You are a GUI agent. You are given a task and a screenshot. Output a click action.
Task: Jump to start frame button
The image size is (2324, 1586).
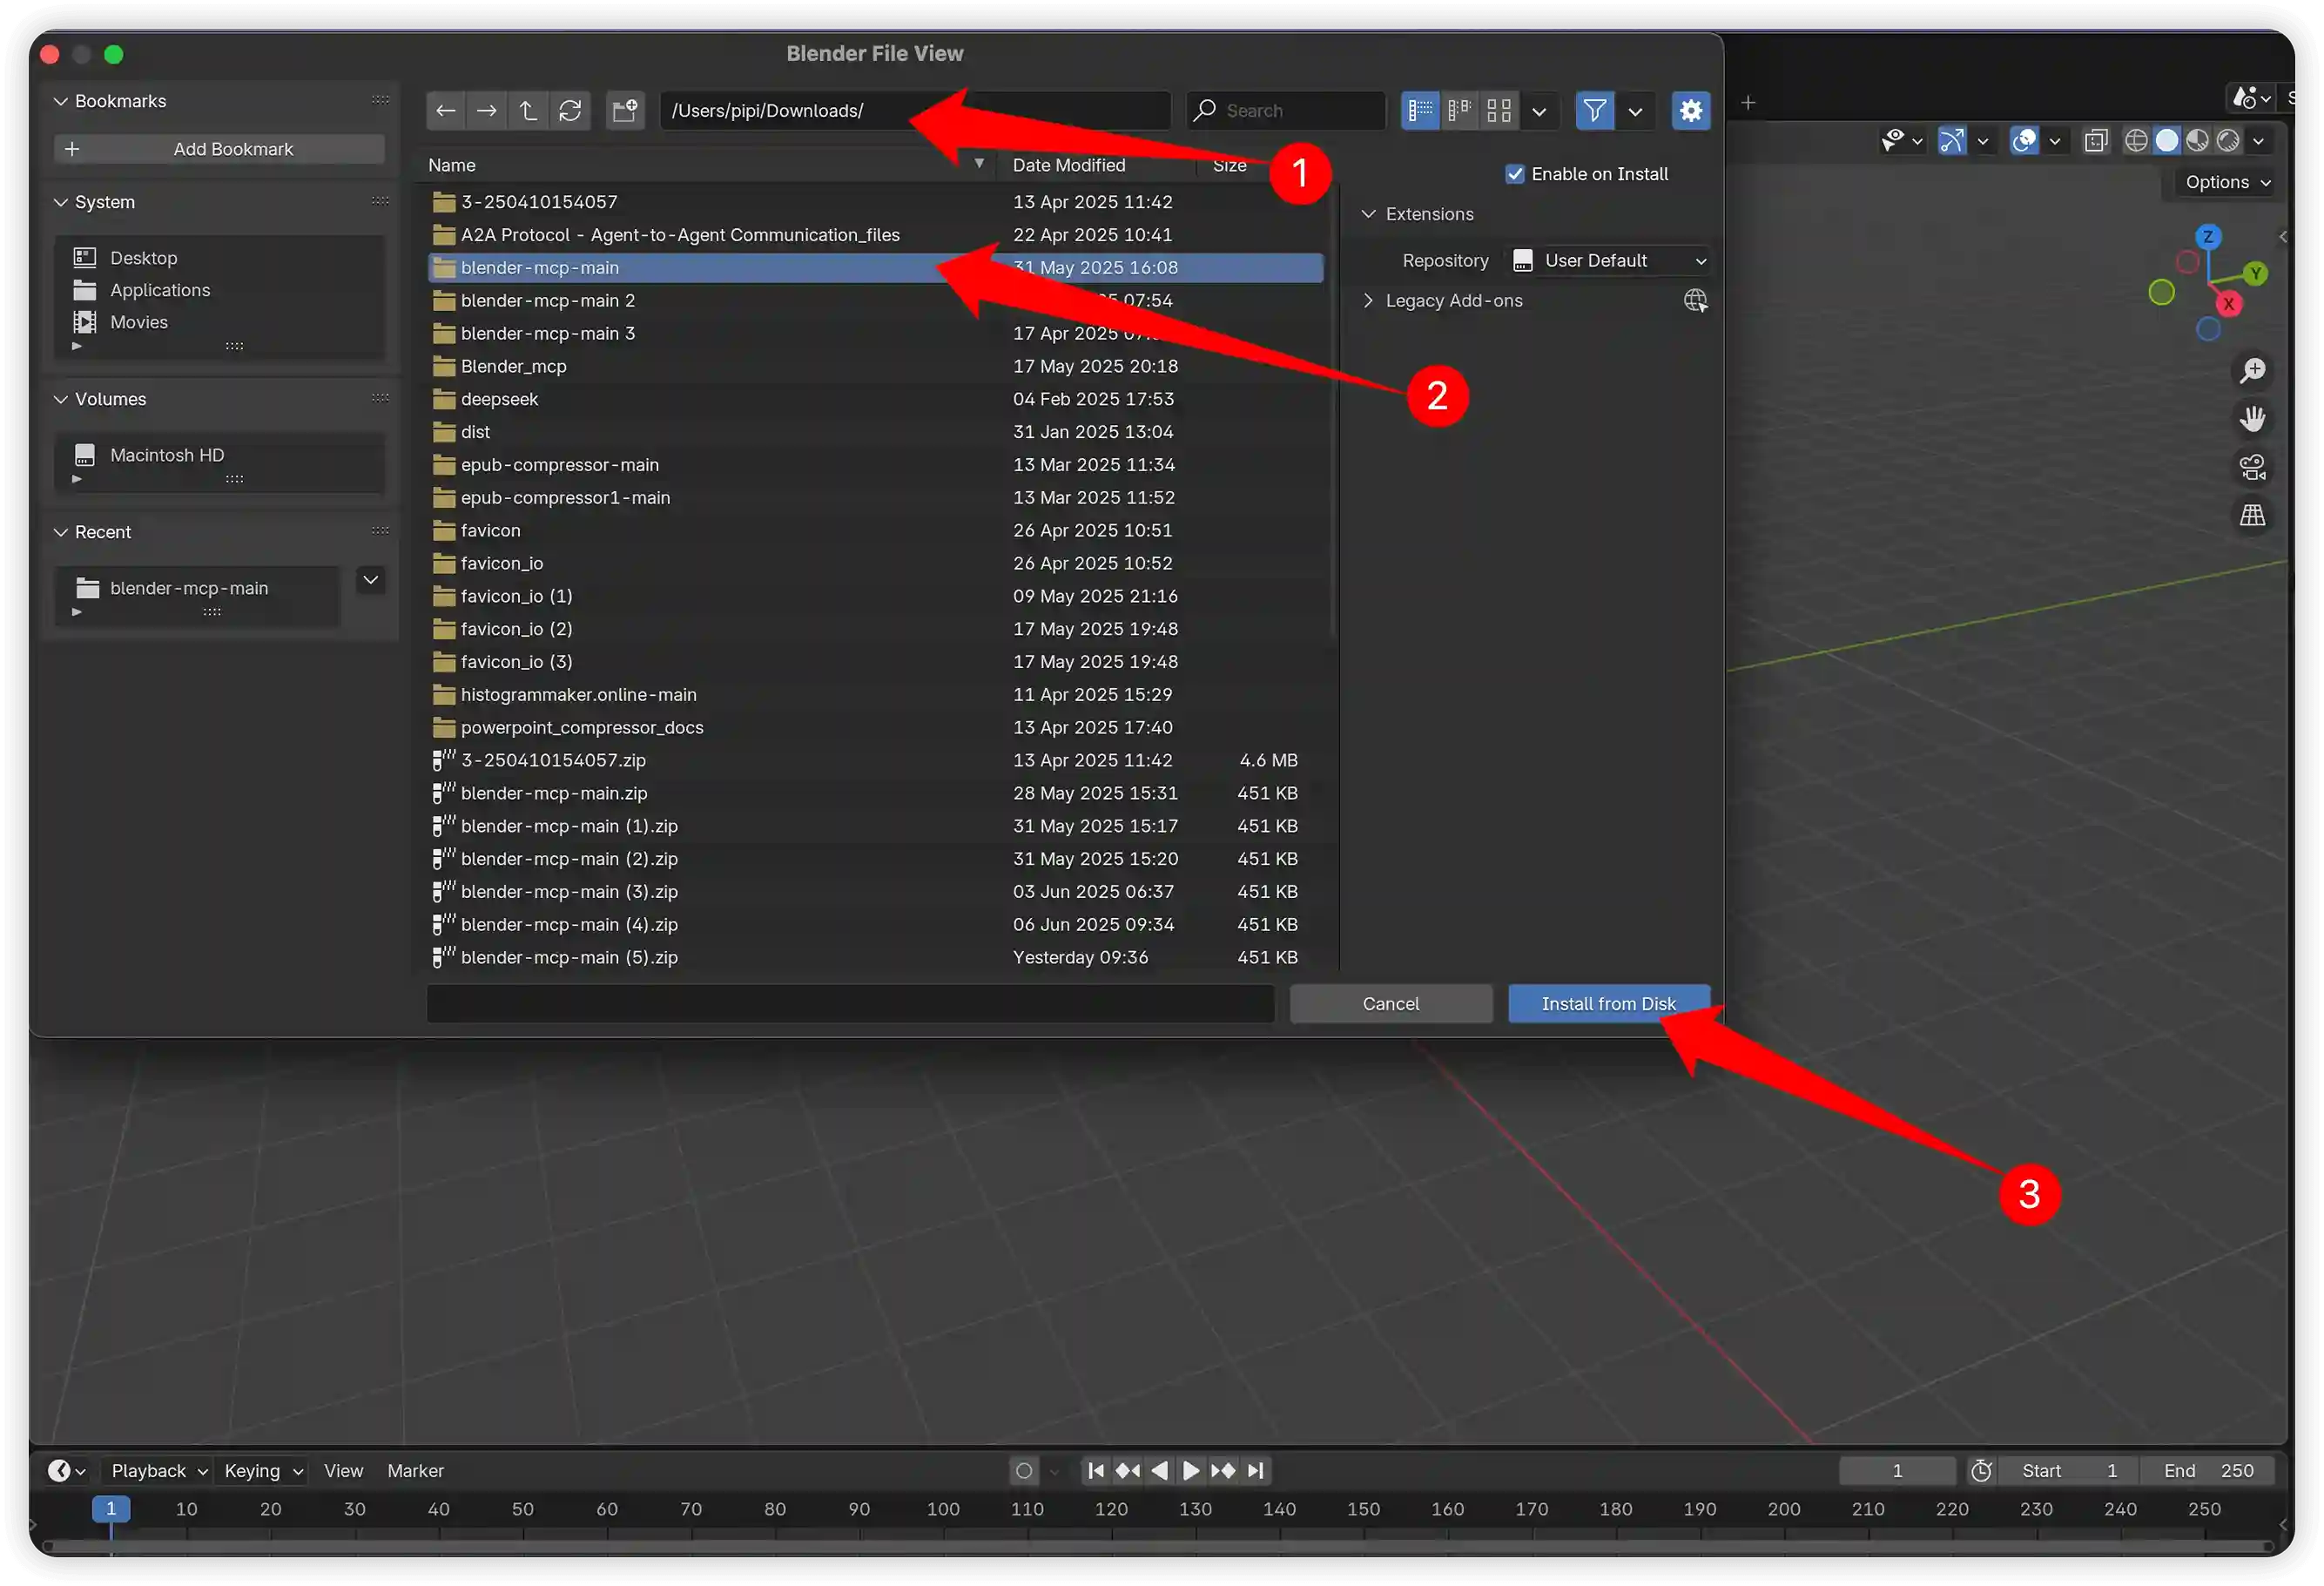(1096, 1471)
